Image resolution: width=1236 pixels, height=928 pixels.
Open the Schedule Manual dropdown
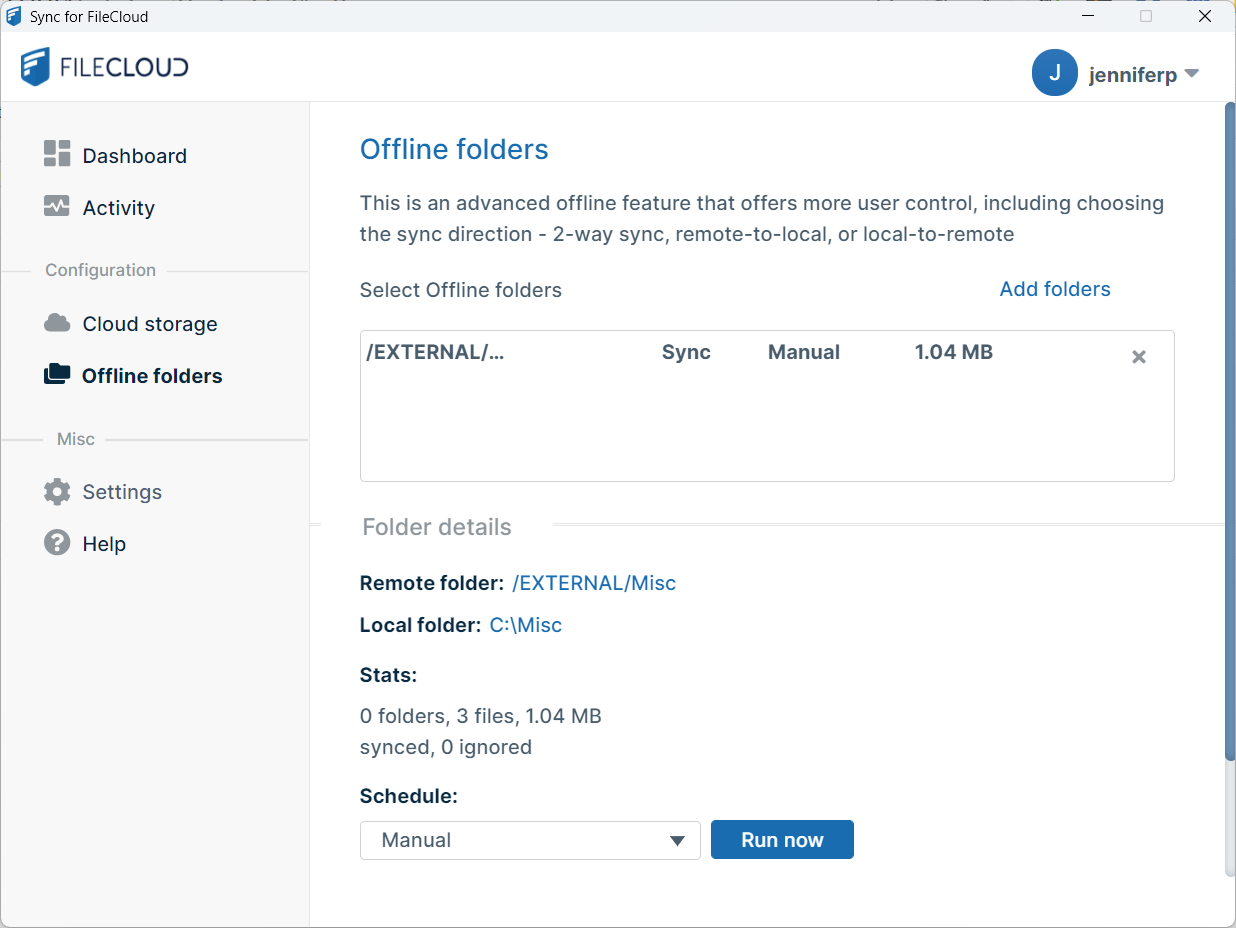click(x=530, y=840)
